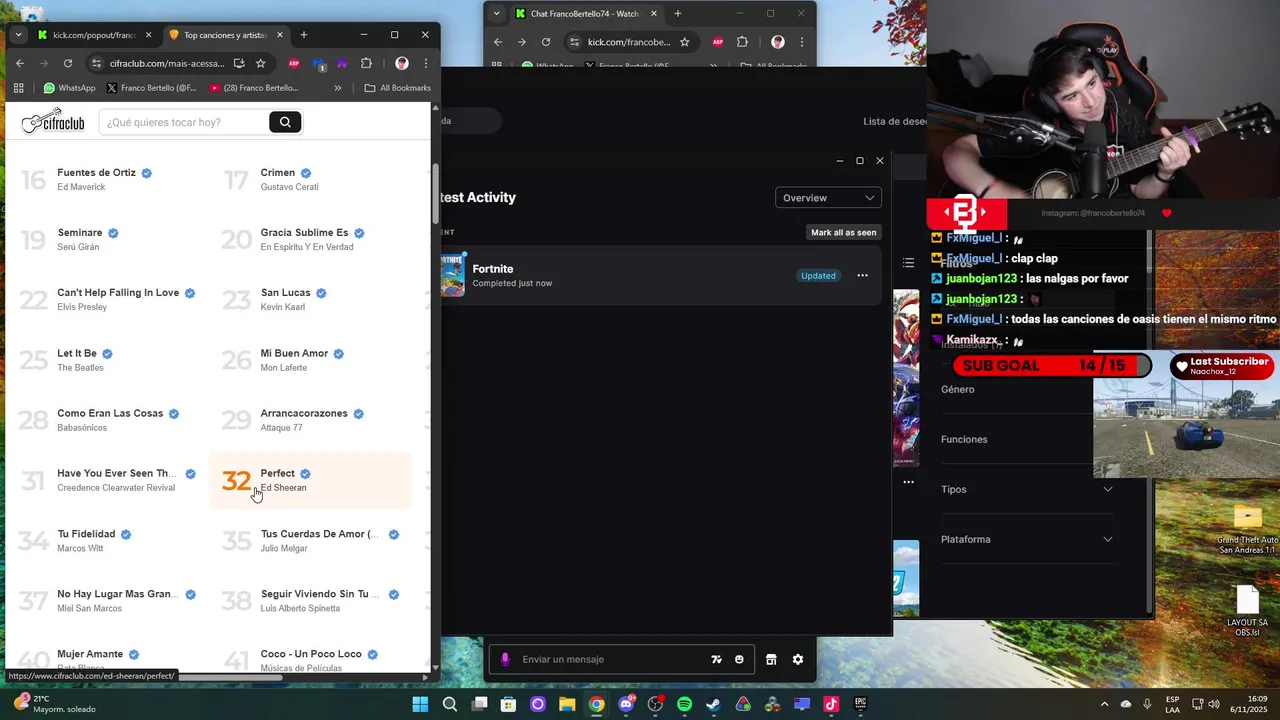Click the cifraclub.com address bar
This screenshot has width=1280, height=720.
click(167, 63)
